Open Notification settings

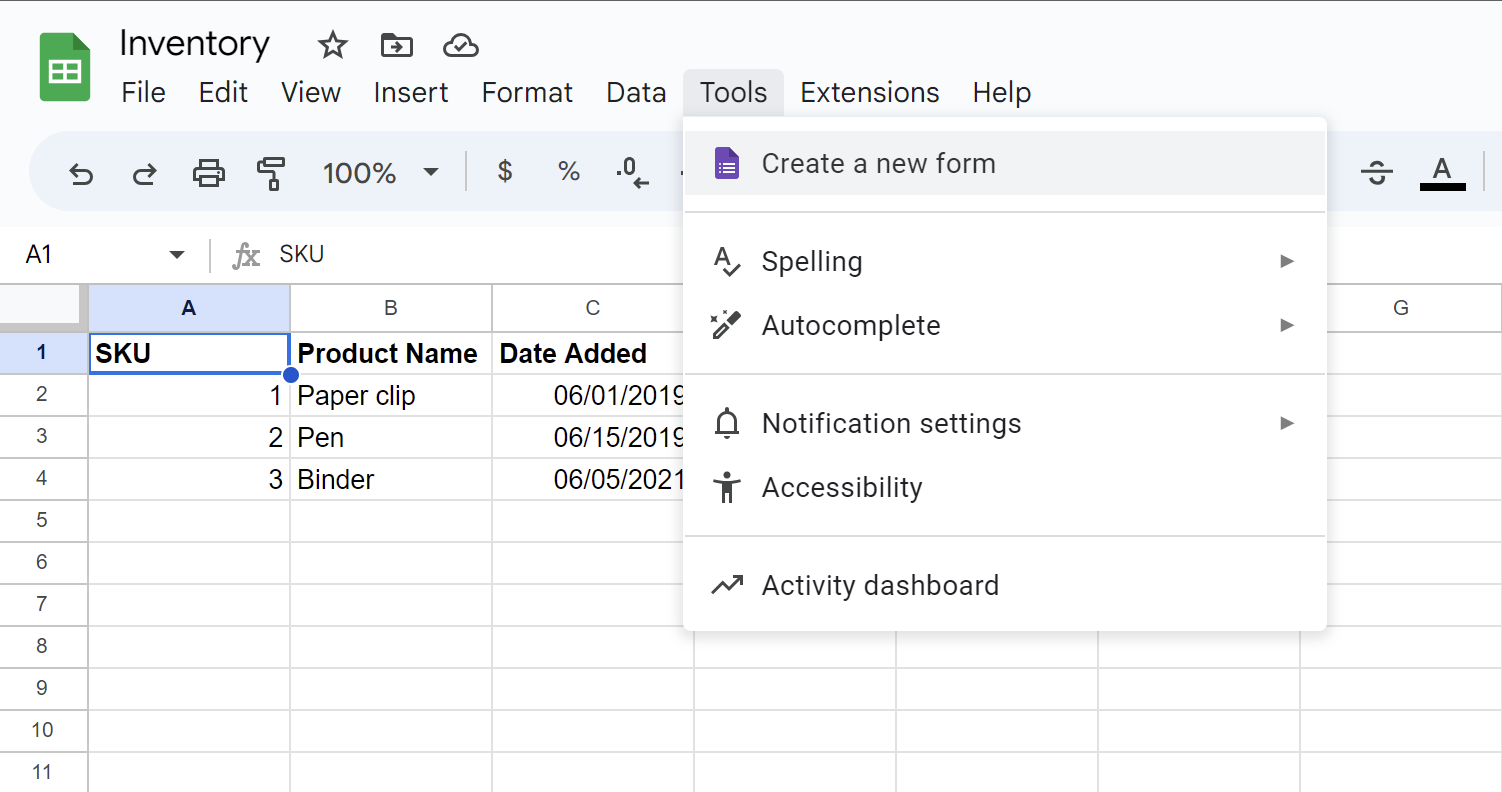tap(1005, 423)
